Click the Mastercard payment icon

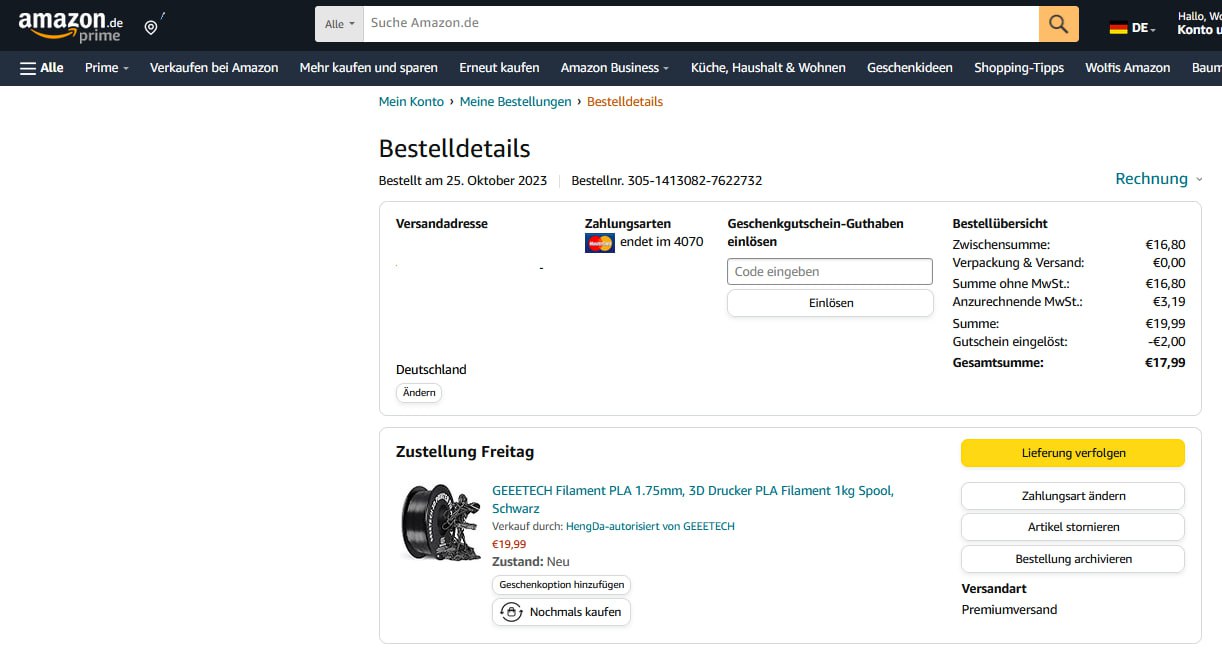click(x=599, y=242)
